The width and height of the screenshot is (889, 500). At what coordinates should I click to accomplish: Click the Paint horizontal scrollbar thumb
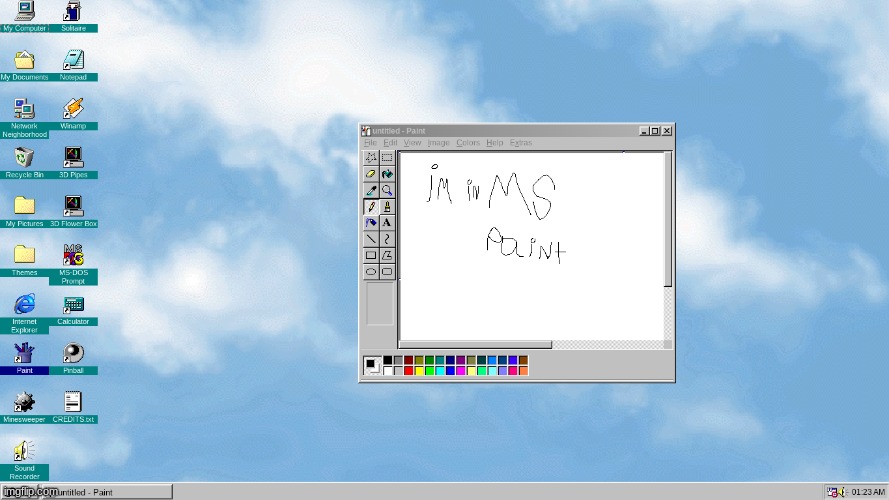[x=476, y=345]
